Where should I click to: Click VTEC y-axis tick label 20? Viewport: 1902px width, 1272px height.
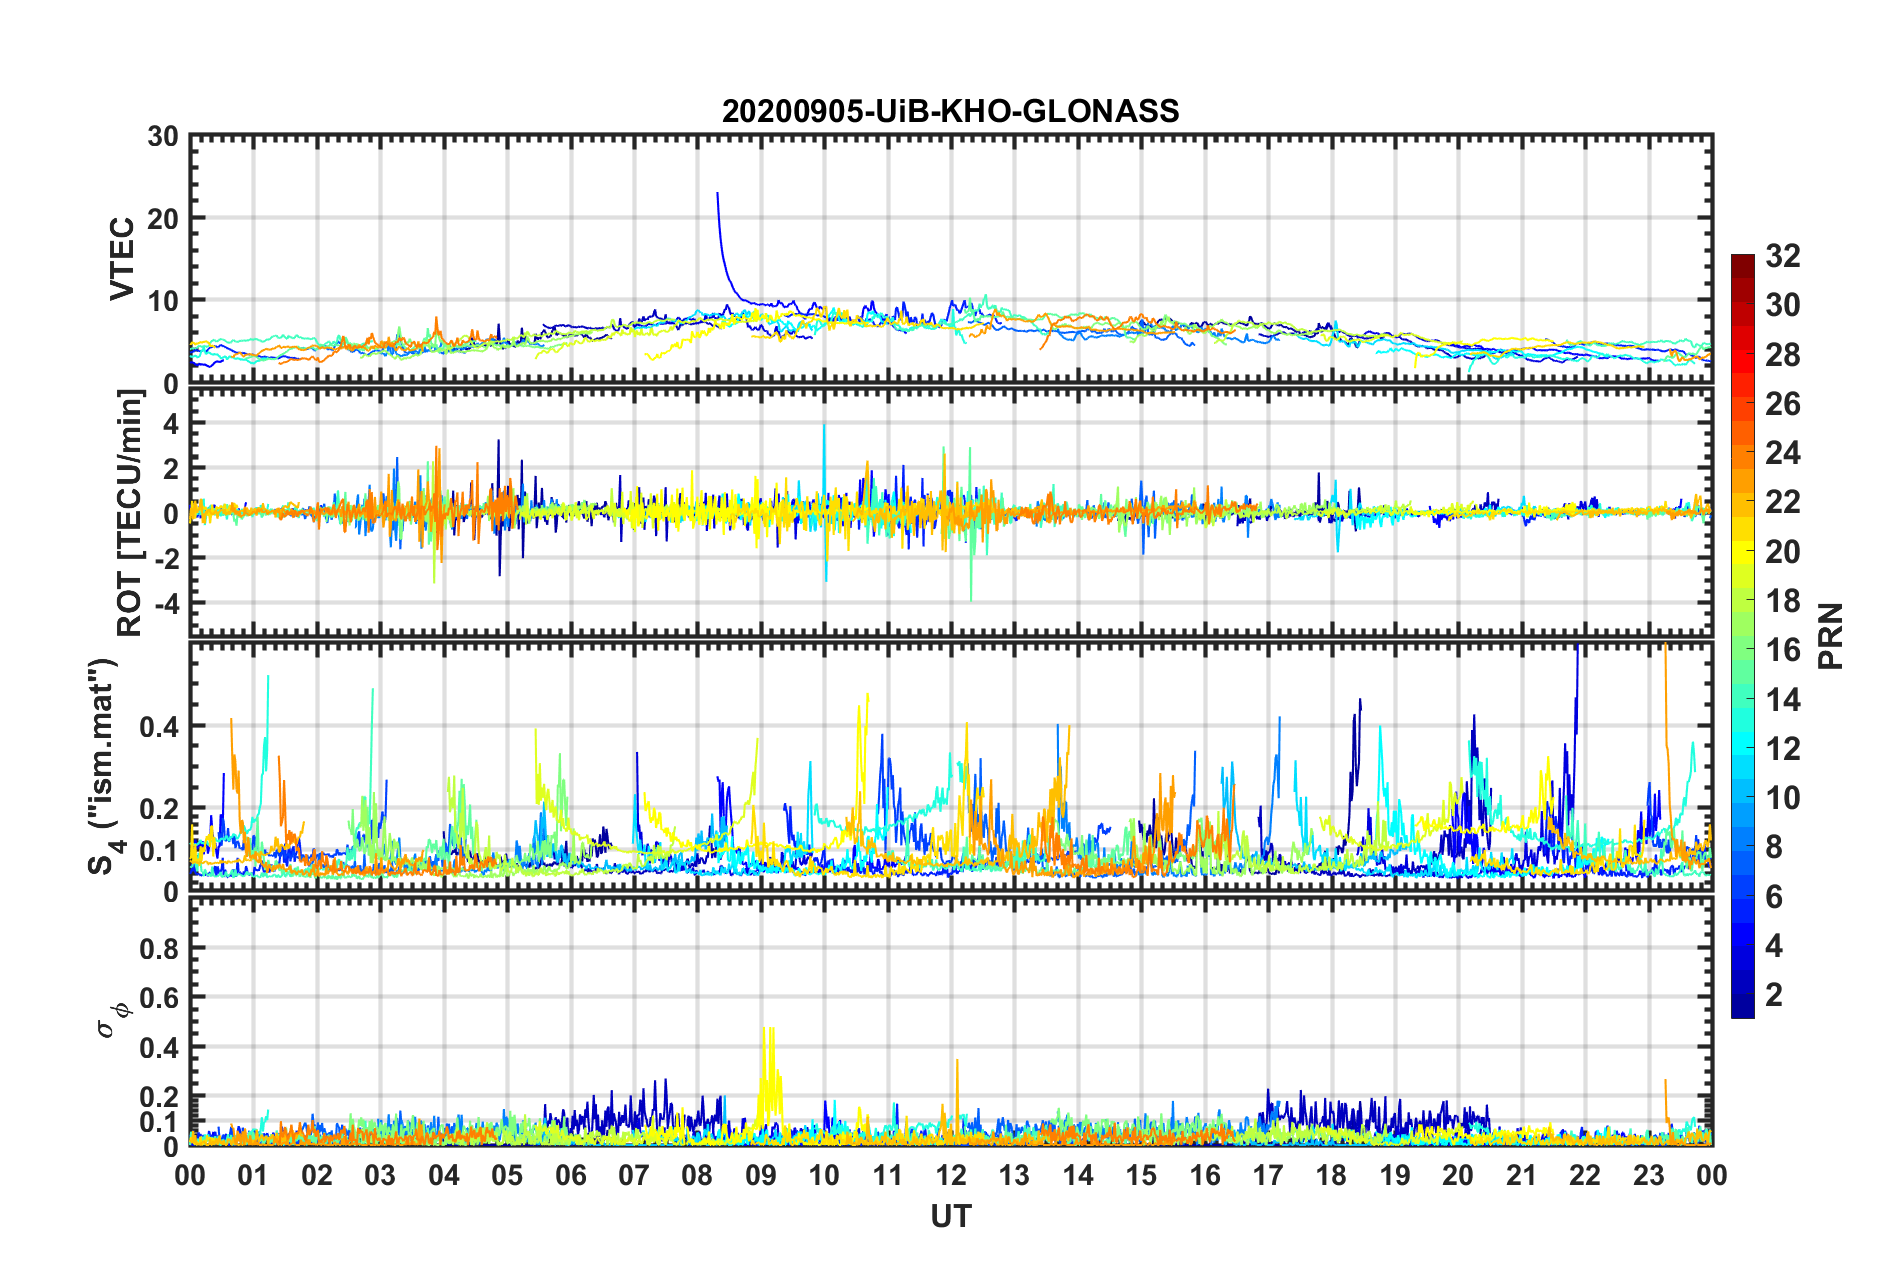pyautogui.click(x=163, y=219)
